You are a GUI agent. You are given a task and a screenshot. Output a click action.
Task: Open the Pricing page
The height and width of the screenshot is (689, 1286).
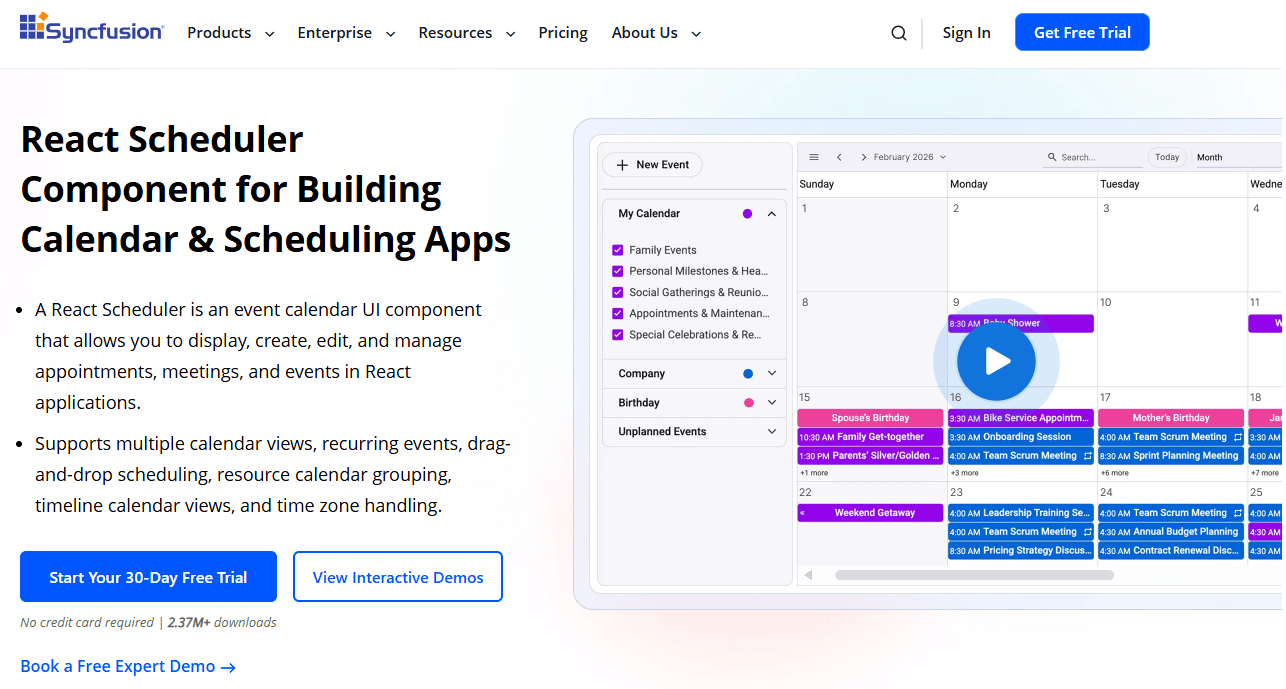(x=563, y=33)
